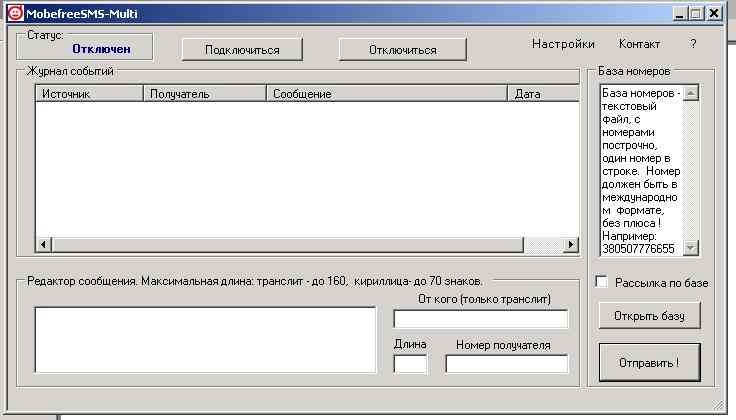Click the От кого sender input field
The image size is (736, 420).
481,319
